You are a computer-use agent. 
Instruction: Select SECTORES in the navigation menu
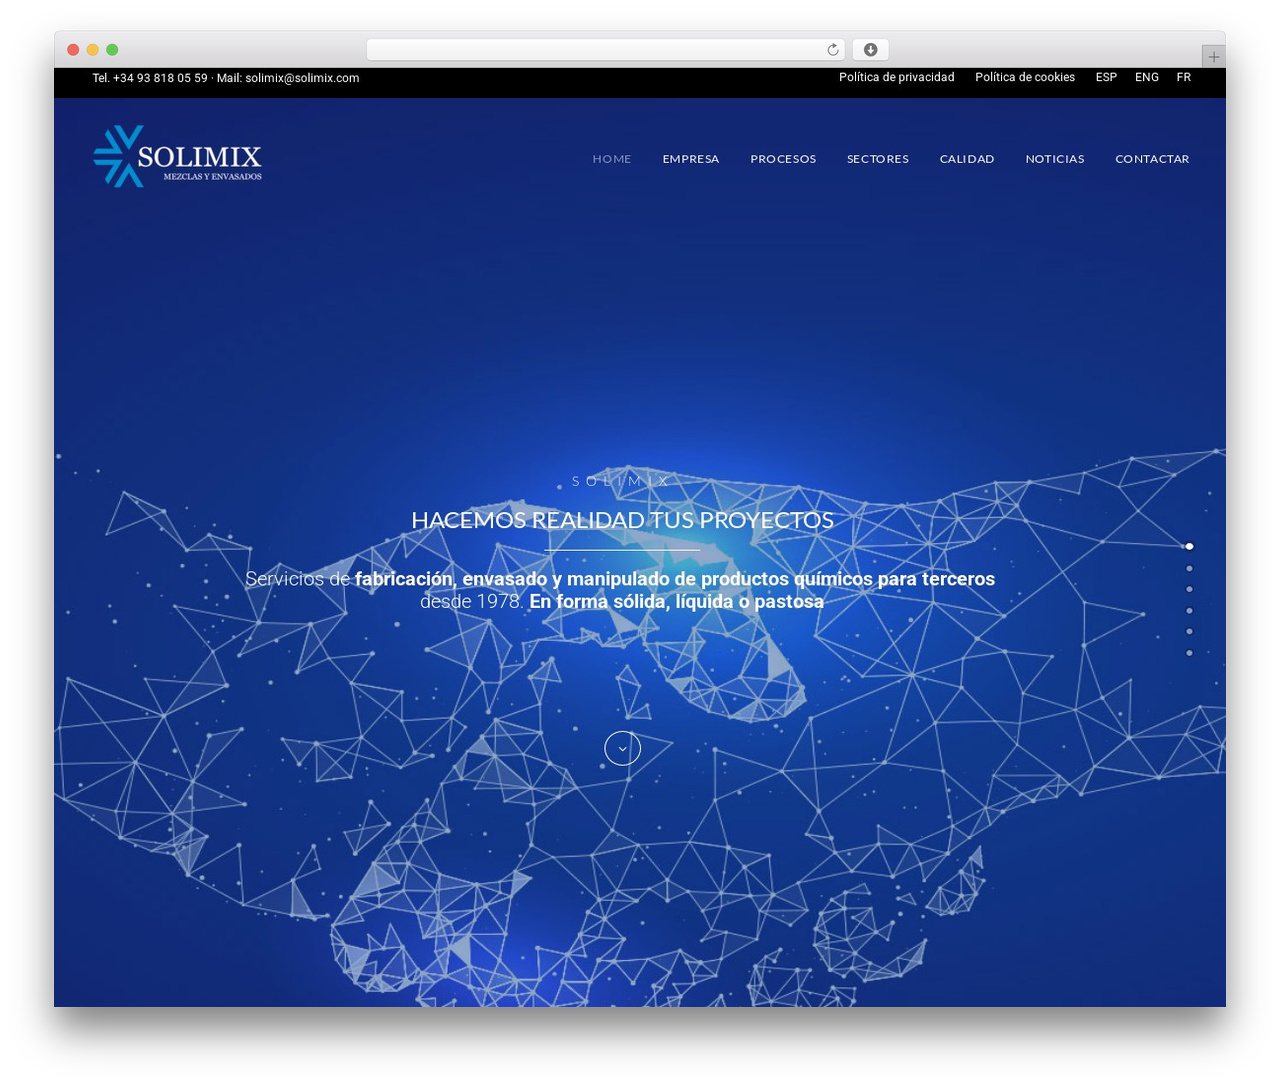click(878, 159)
